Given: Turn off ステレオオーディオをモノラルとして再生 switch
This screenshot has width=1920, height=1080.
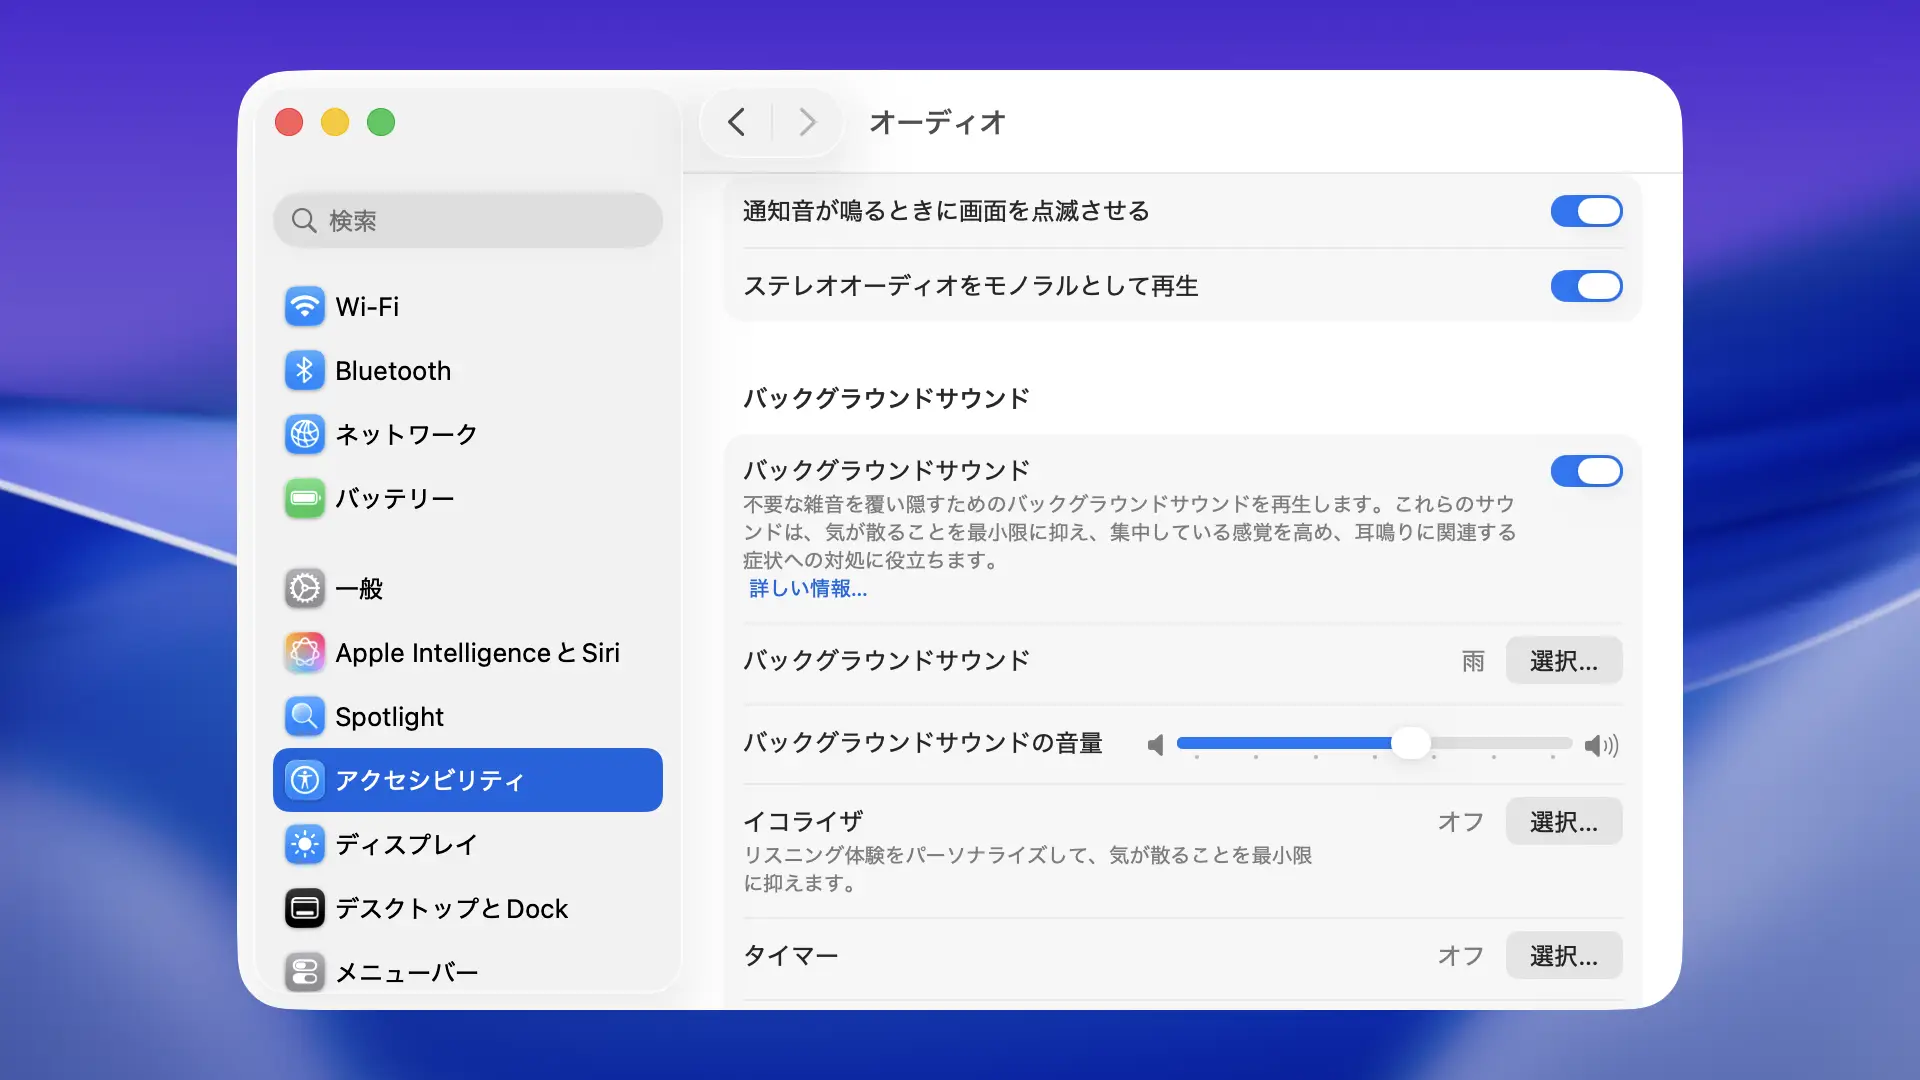Looking at the screenshot, I should coord(1586,286).
